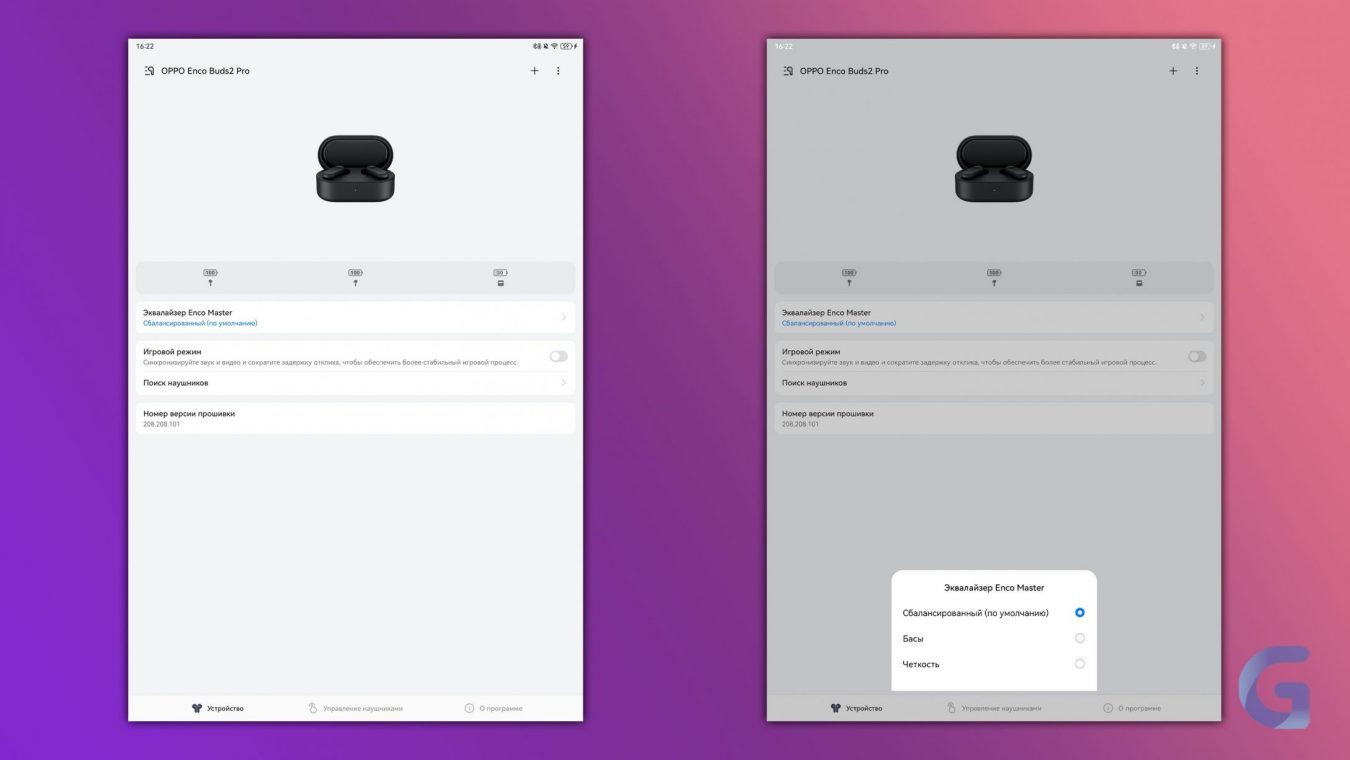Tap right earbud battery indicator in right screen
1350x760 pixels.
994,277
